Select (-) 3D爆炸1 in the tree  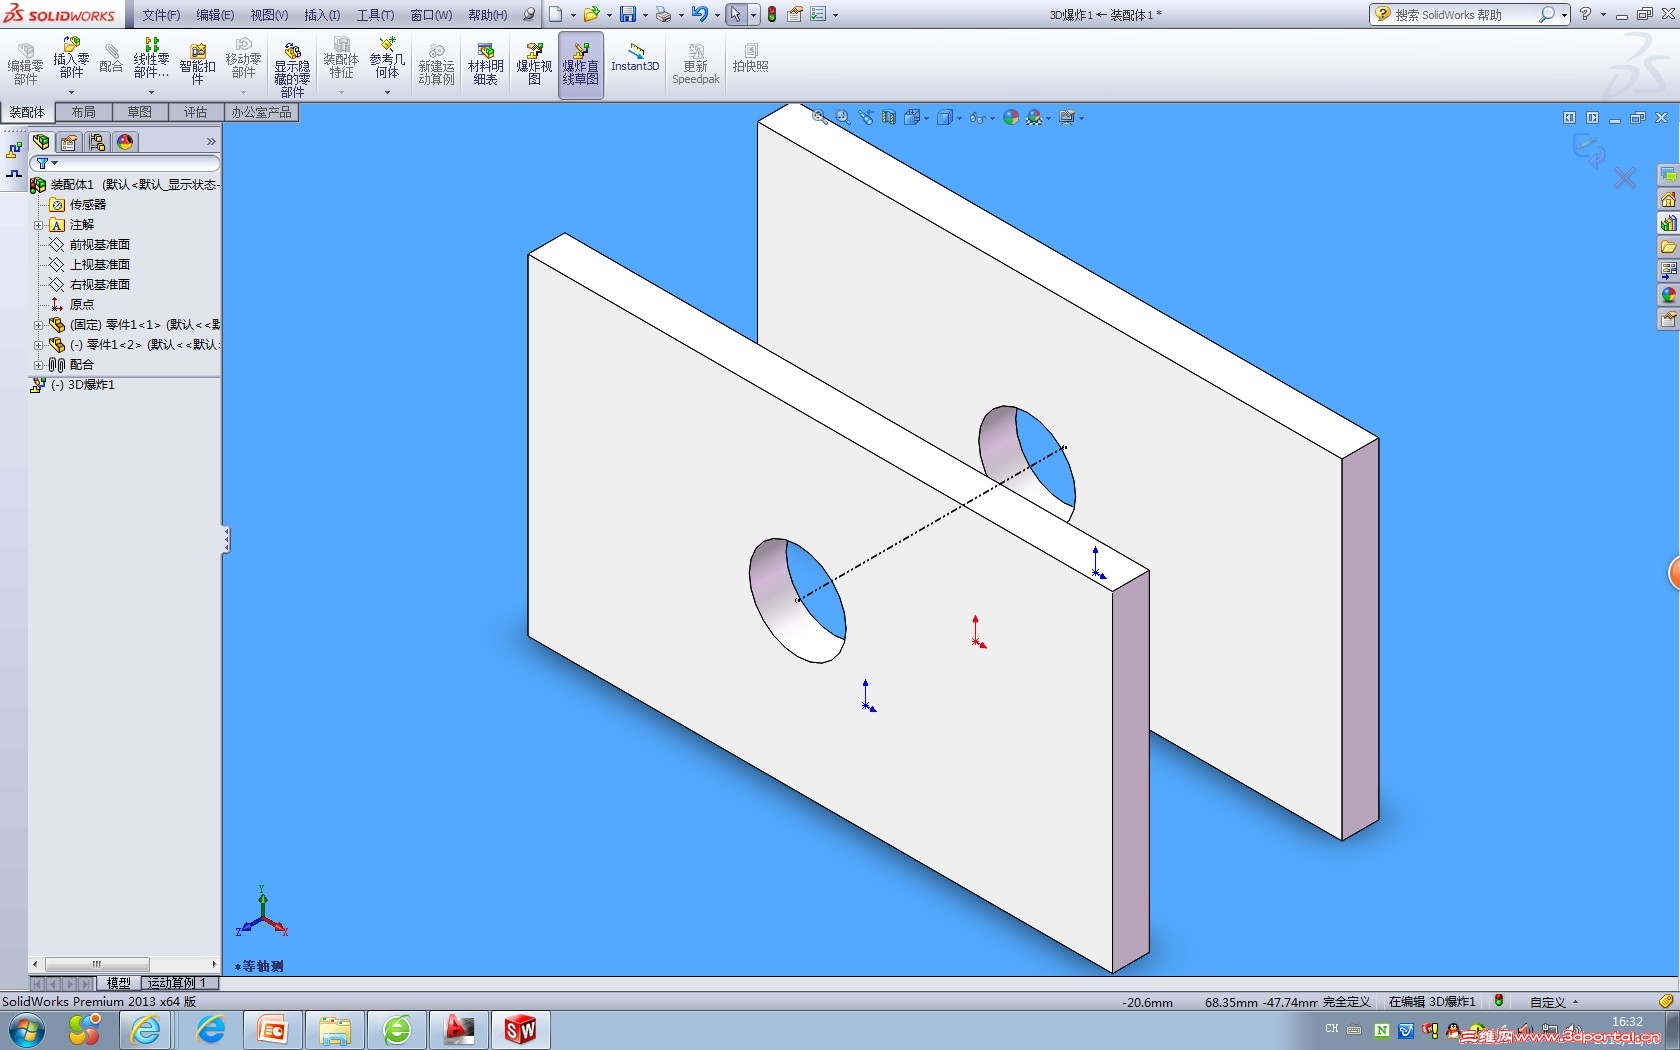83,385
